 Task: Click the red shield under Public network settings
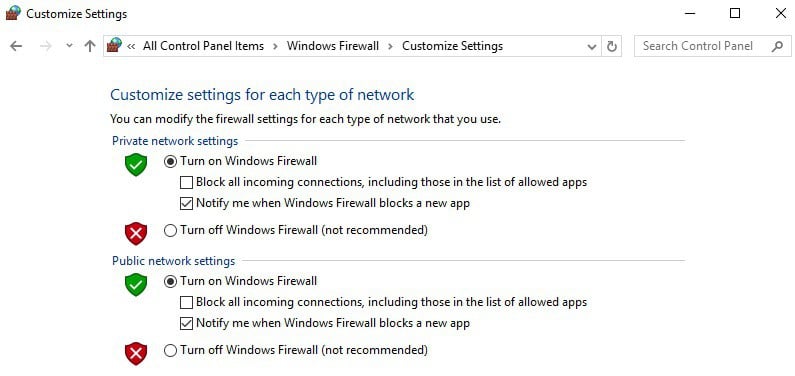point(136,354)
